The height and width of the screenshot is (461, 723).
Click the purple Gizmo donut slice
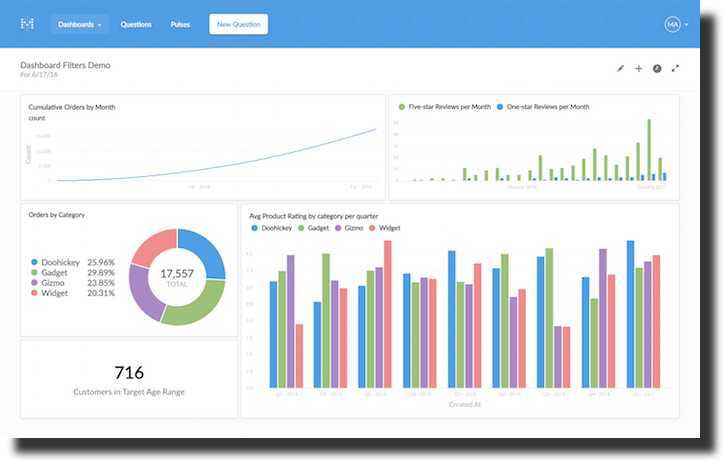click(144, 293)
